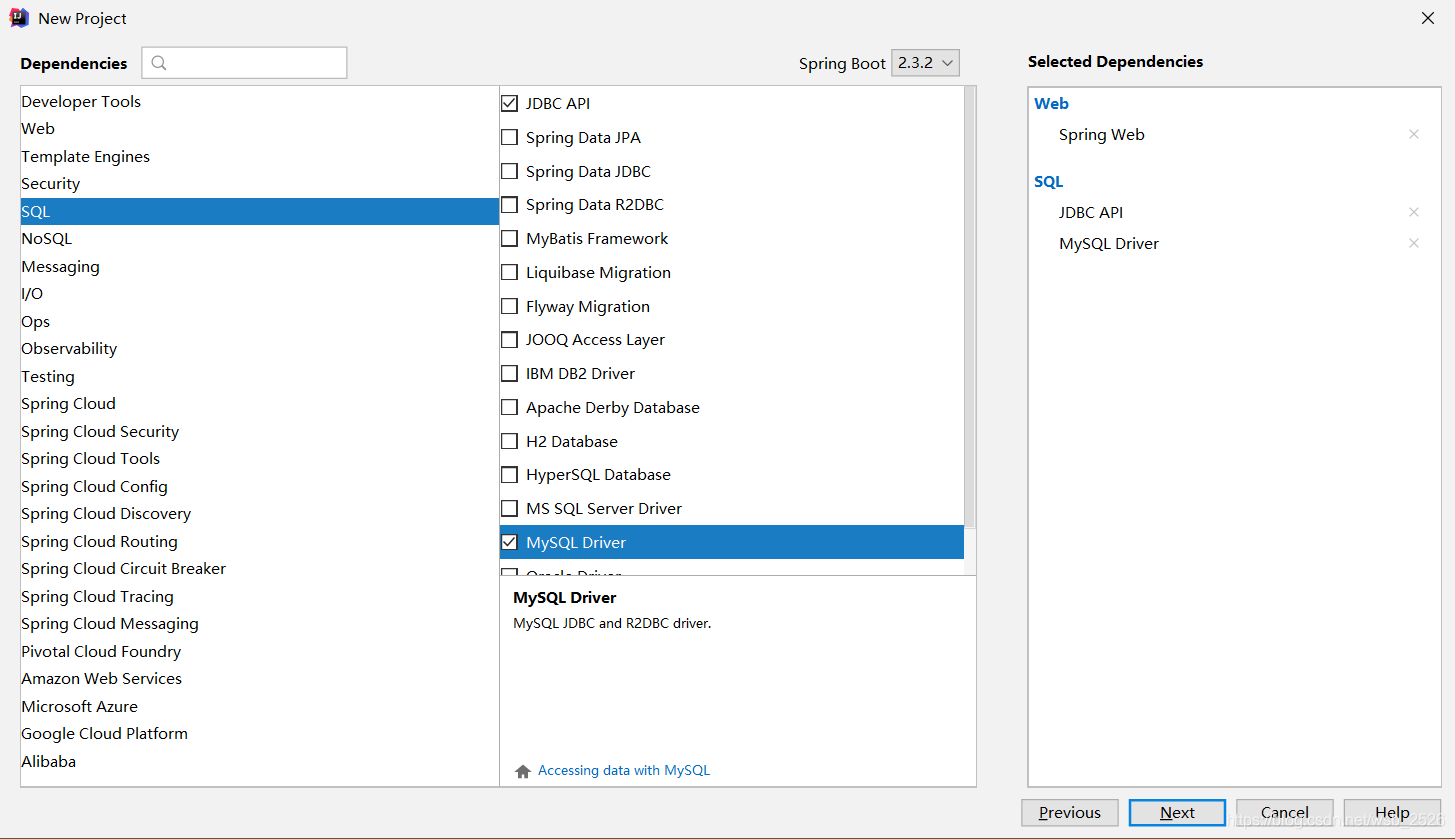Uncheck the JDBC API checkbox
The width and height of the screenshot is (1455, 839).
(x=510, y=103)
